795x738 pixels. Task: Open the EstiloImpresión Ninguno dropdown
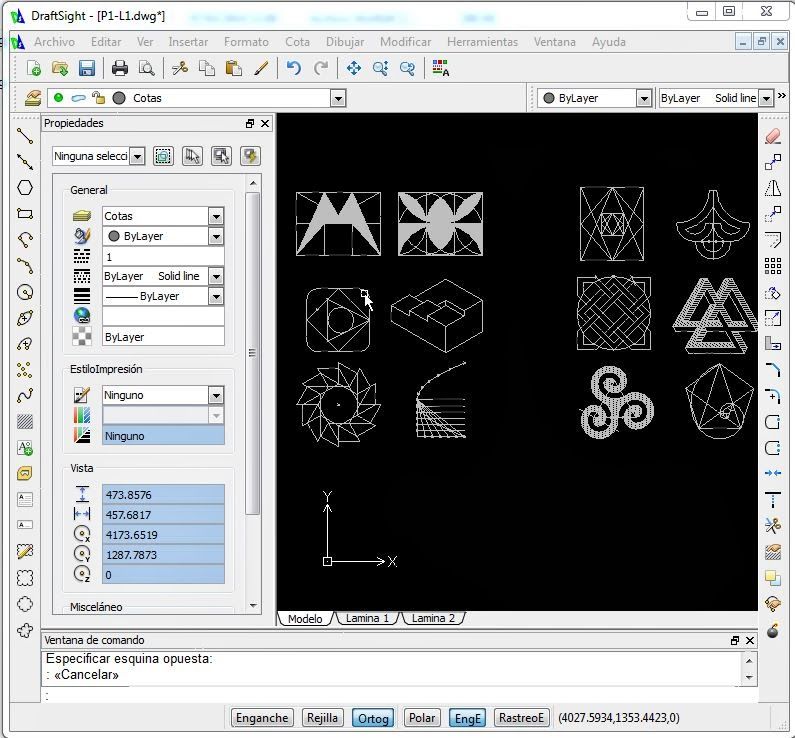coord(215,395)
